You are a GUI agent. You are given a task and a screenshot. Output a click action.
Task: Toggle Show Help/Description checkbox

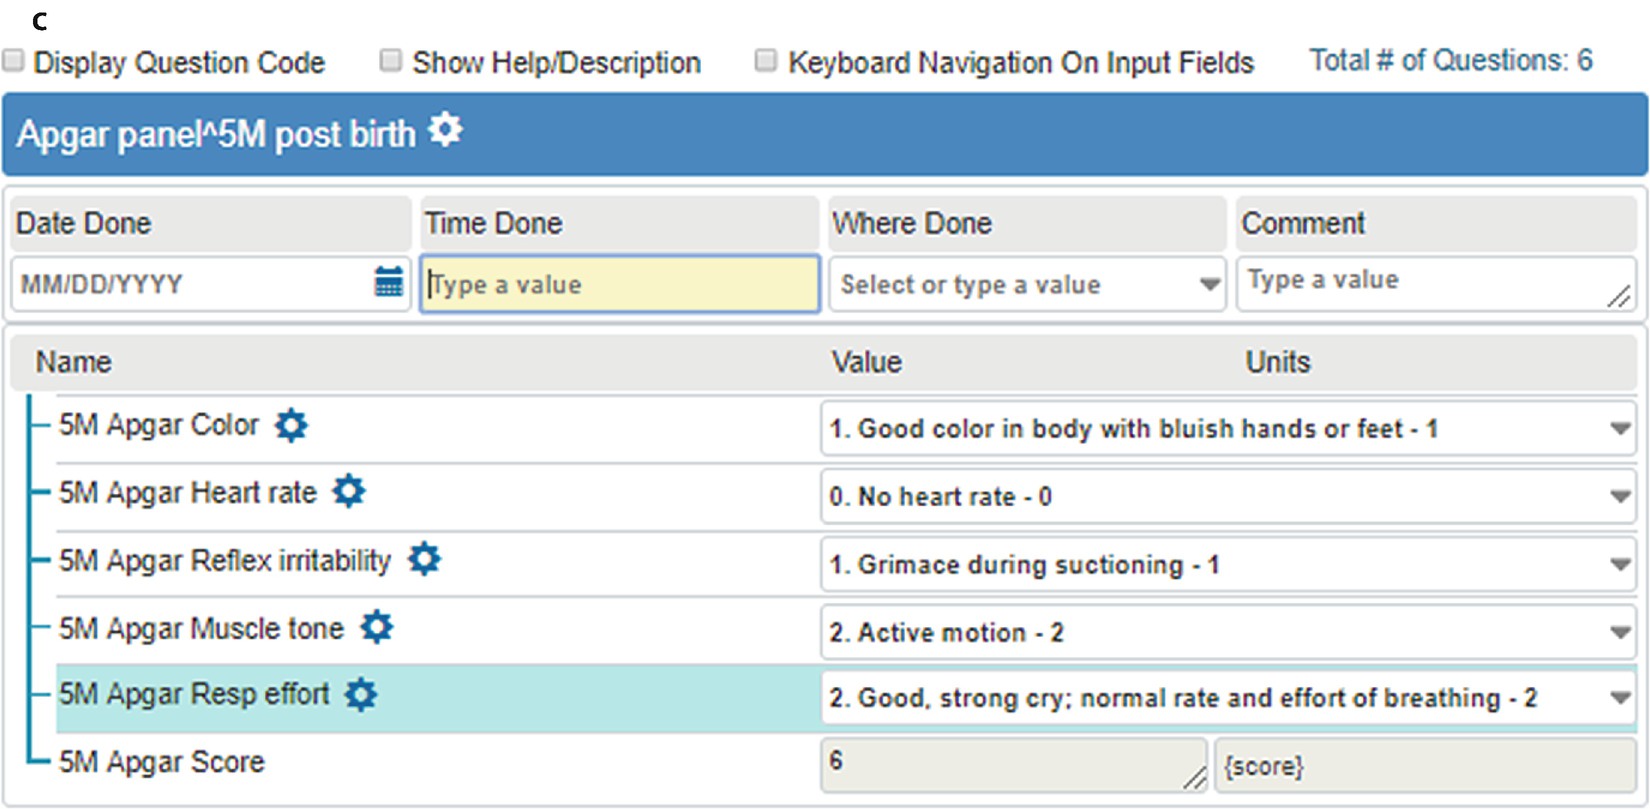[391, 61]
